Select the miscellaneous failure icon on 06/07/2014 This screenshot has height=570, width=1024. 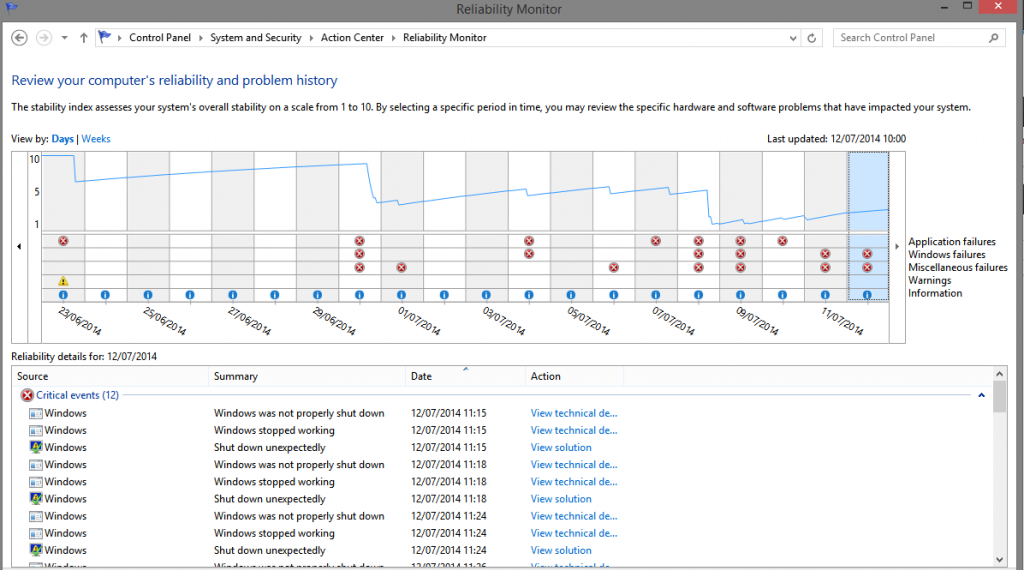(x=614, y=267)
